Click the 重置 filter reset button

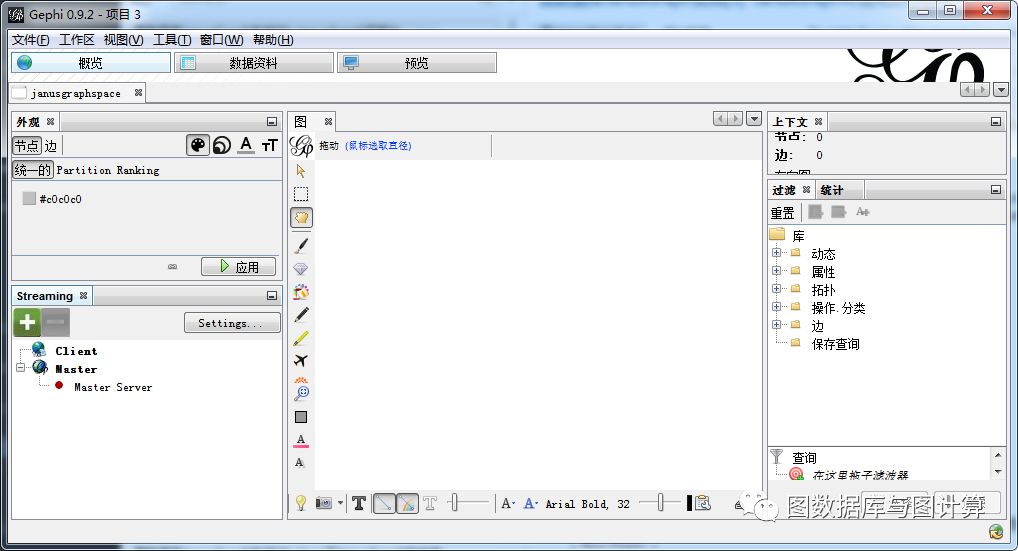click(x=782, y=213)
